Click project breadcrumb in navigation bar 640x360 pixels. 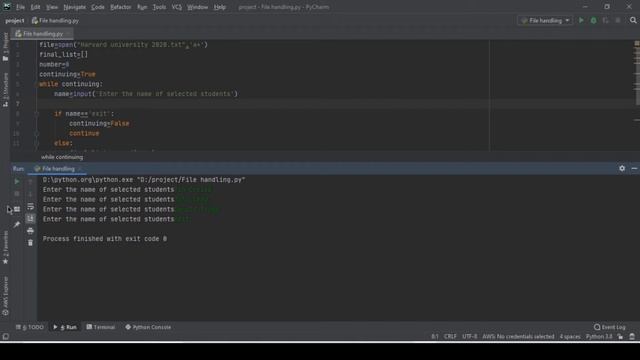pos(15,20)
